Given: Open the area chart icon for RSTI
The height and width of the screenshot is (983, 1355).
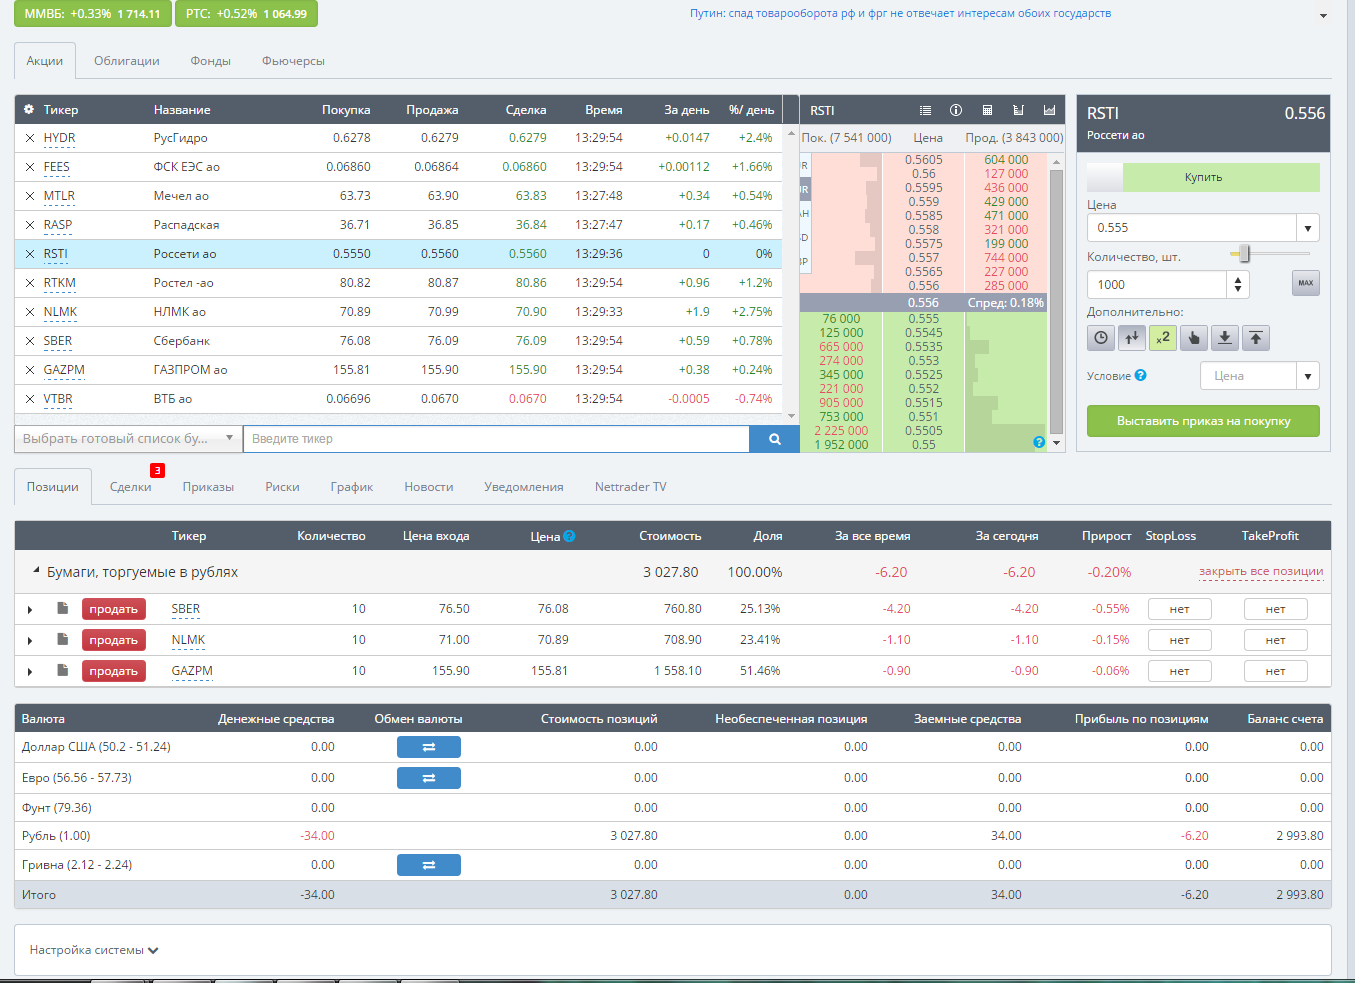Looking at the screenshot, I should (1049, 110).
